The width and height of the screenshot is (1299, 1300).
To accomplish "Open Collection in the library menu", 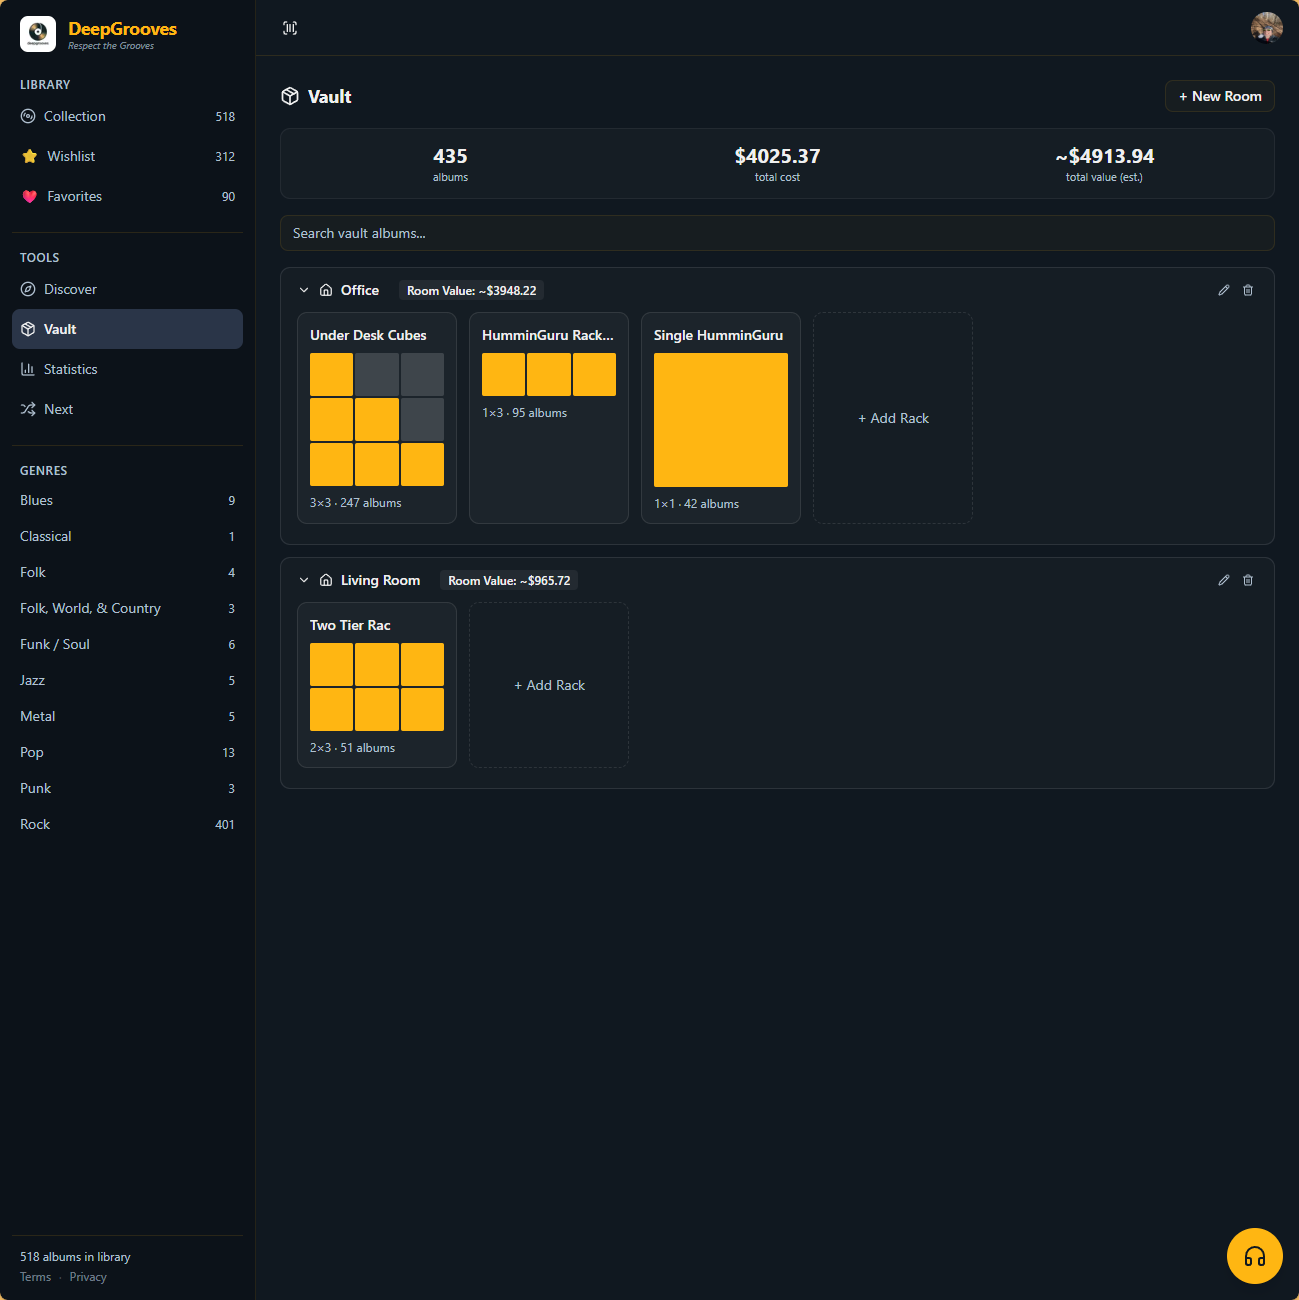I will pos(127,116).
